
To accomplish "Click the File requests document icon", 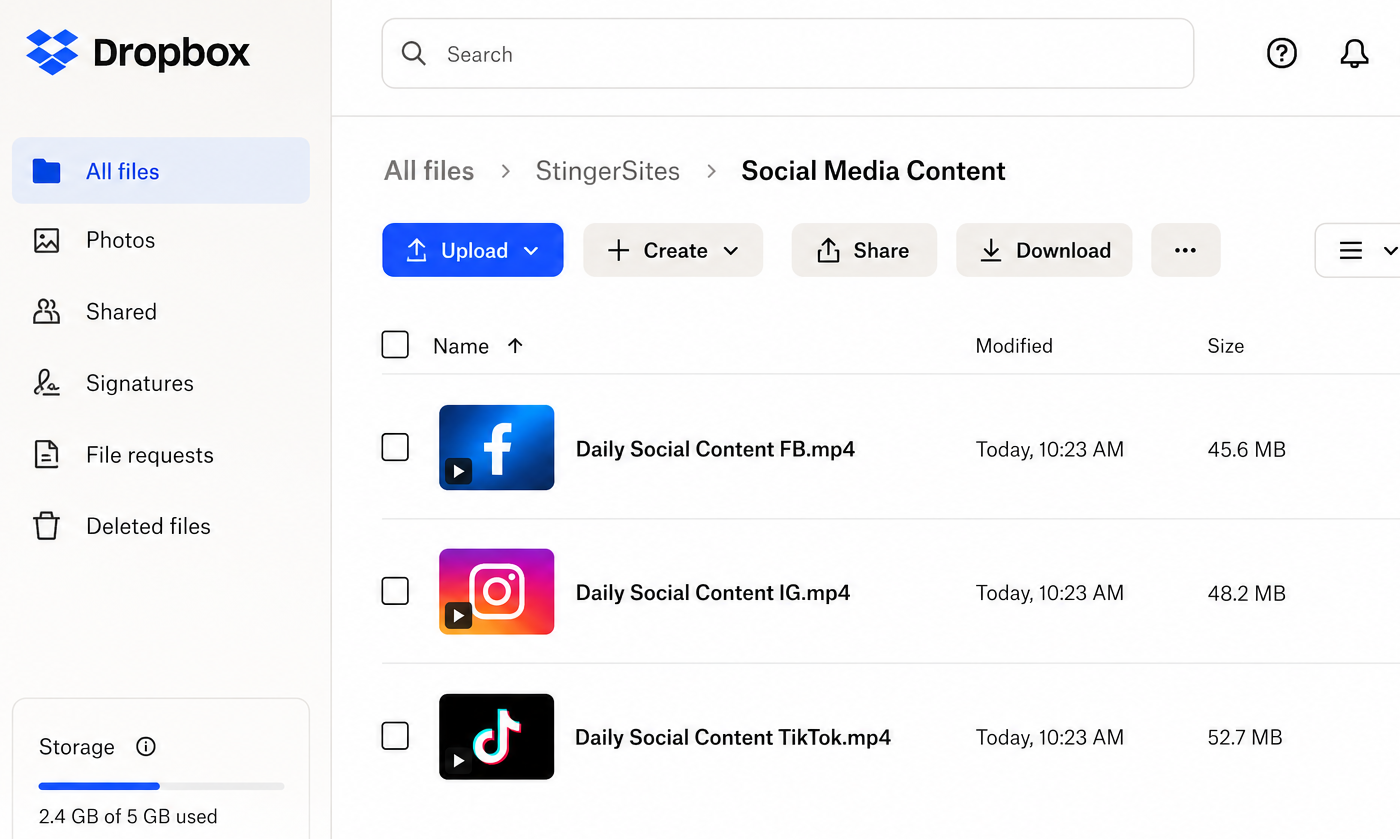I will pos(46,454).
